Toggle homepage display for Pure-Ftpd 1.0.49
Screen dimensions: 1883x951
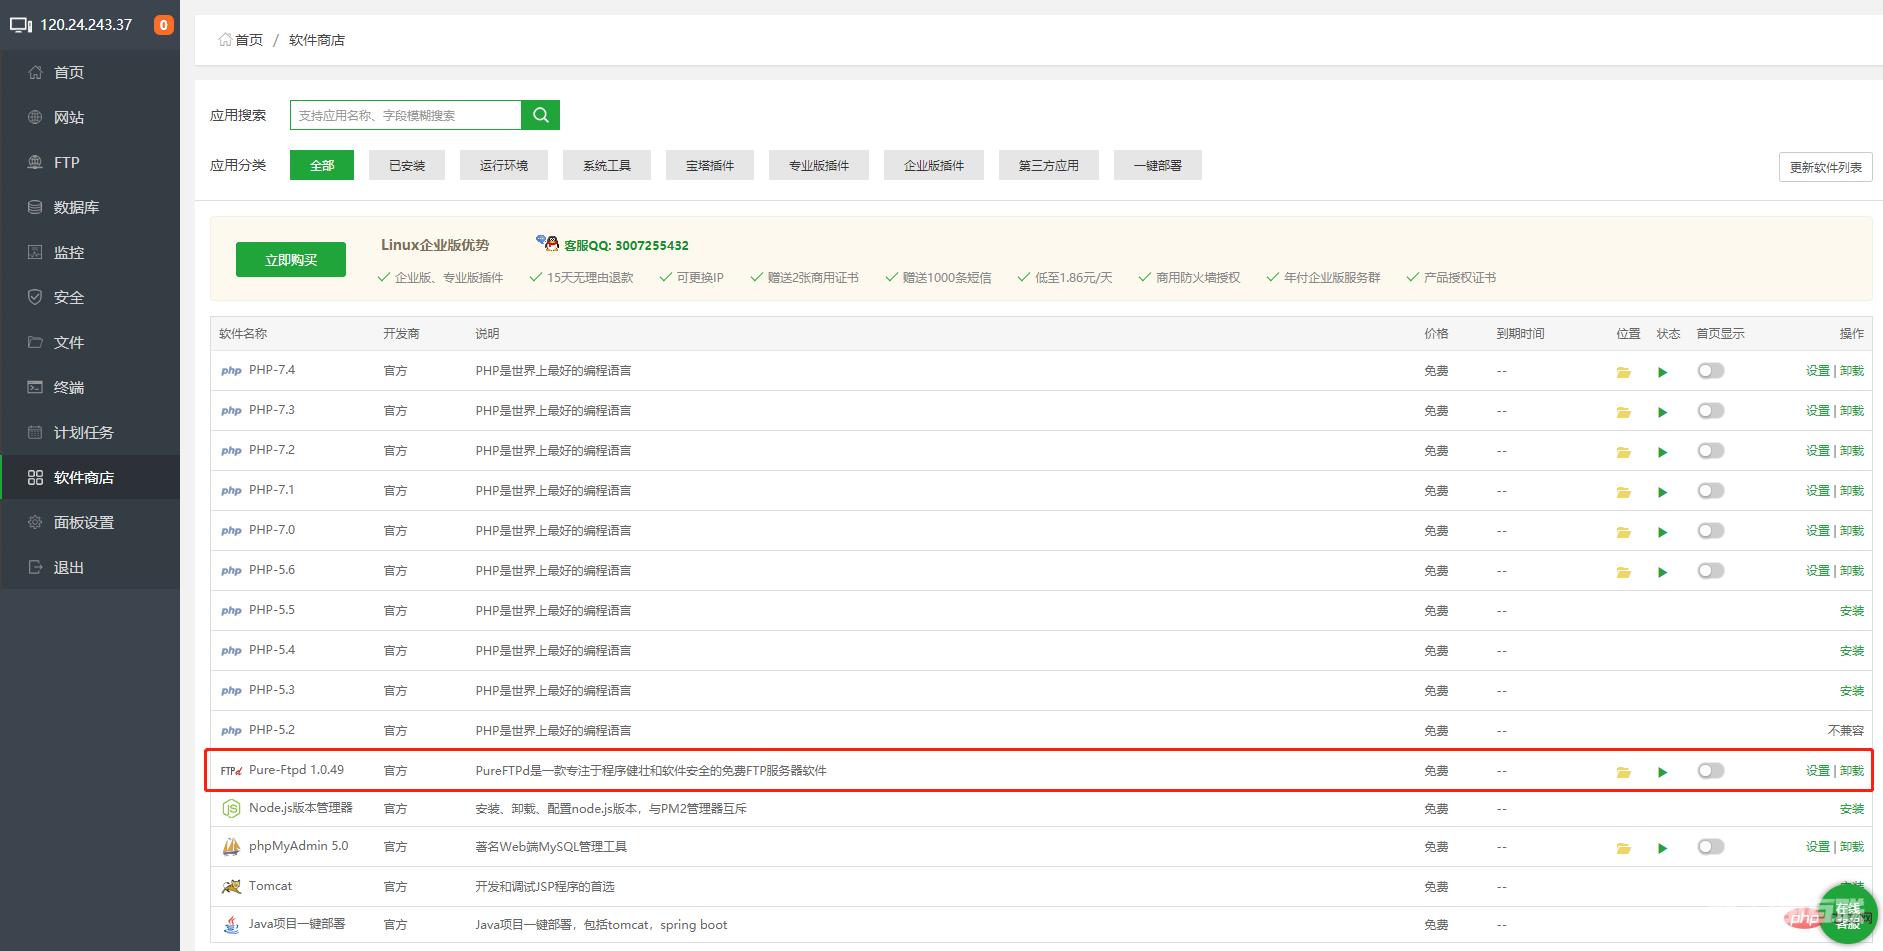click(x=1710, y=771)
